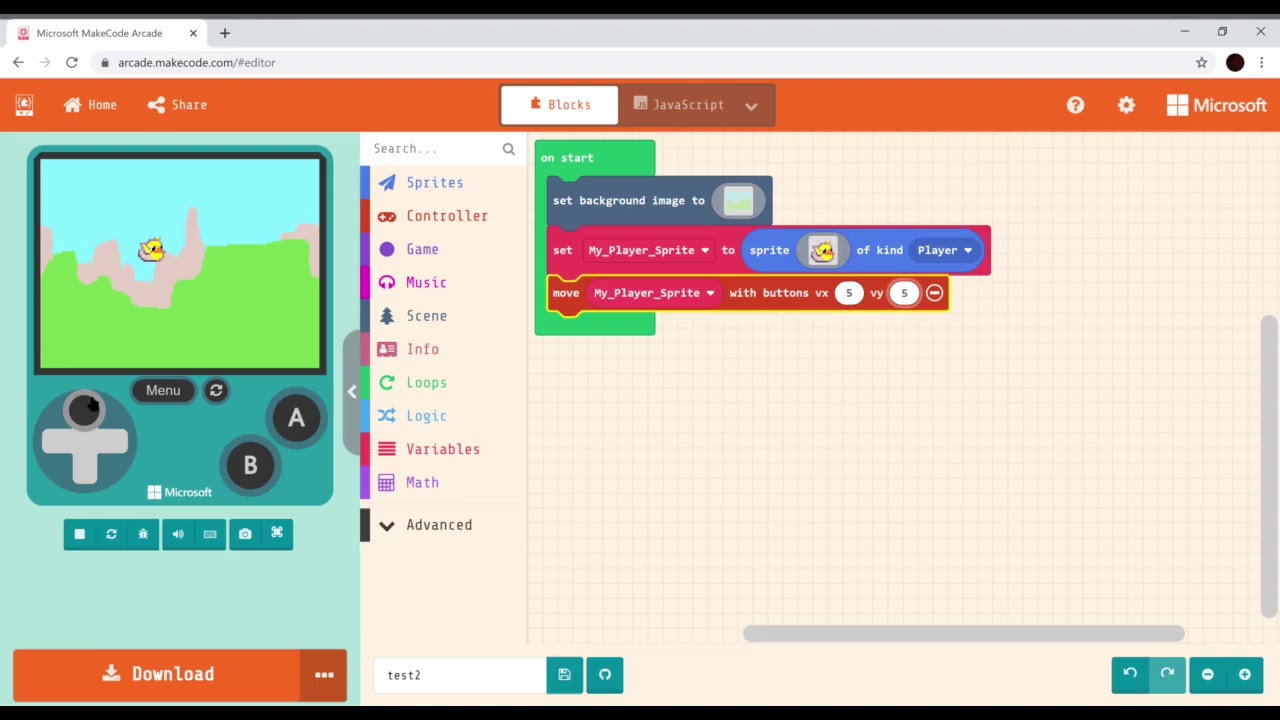Switch to the Blocks tab
Image resolution: width=1280 pixels, height=720 pixels.
point(560,105)
